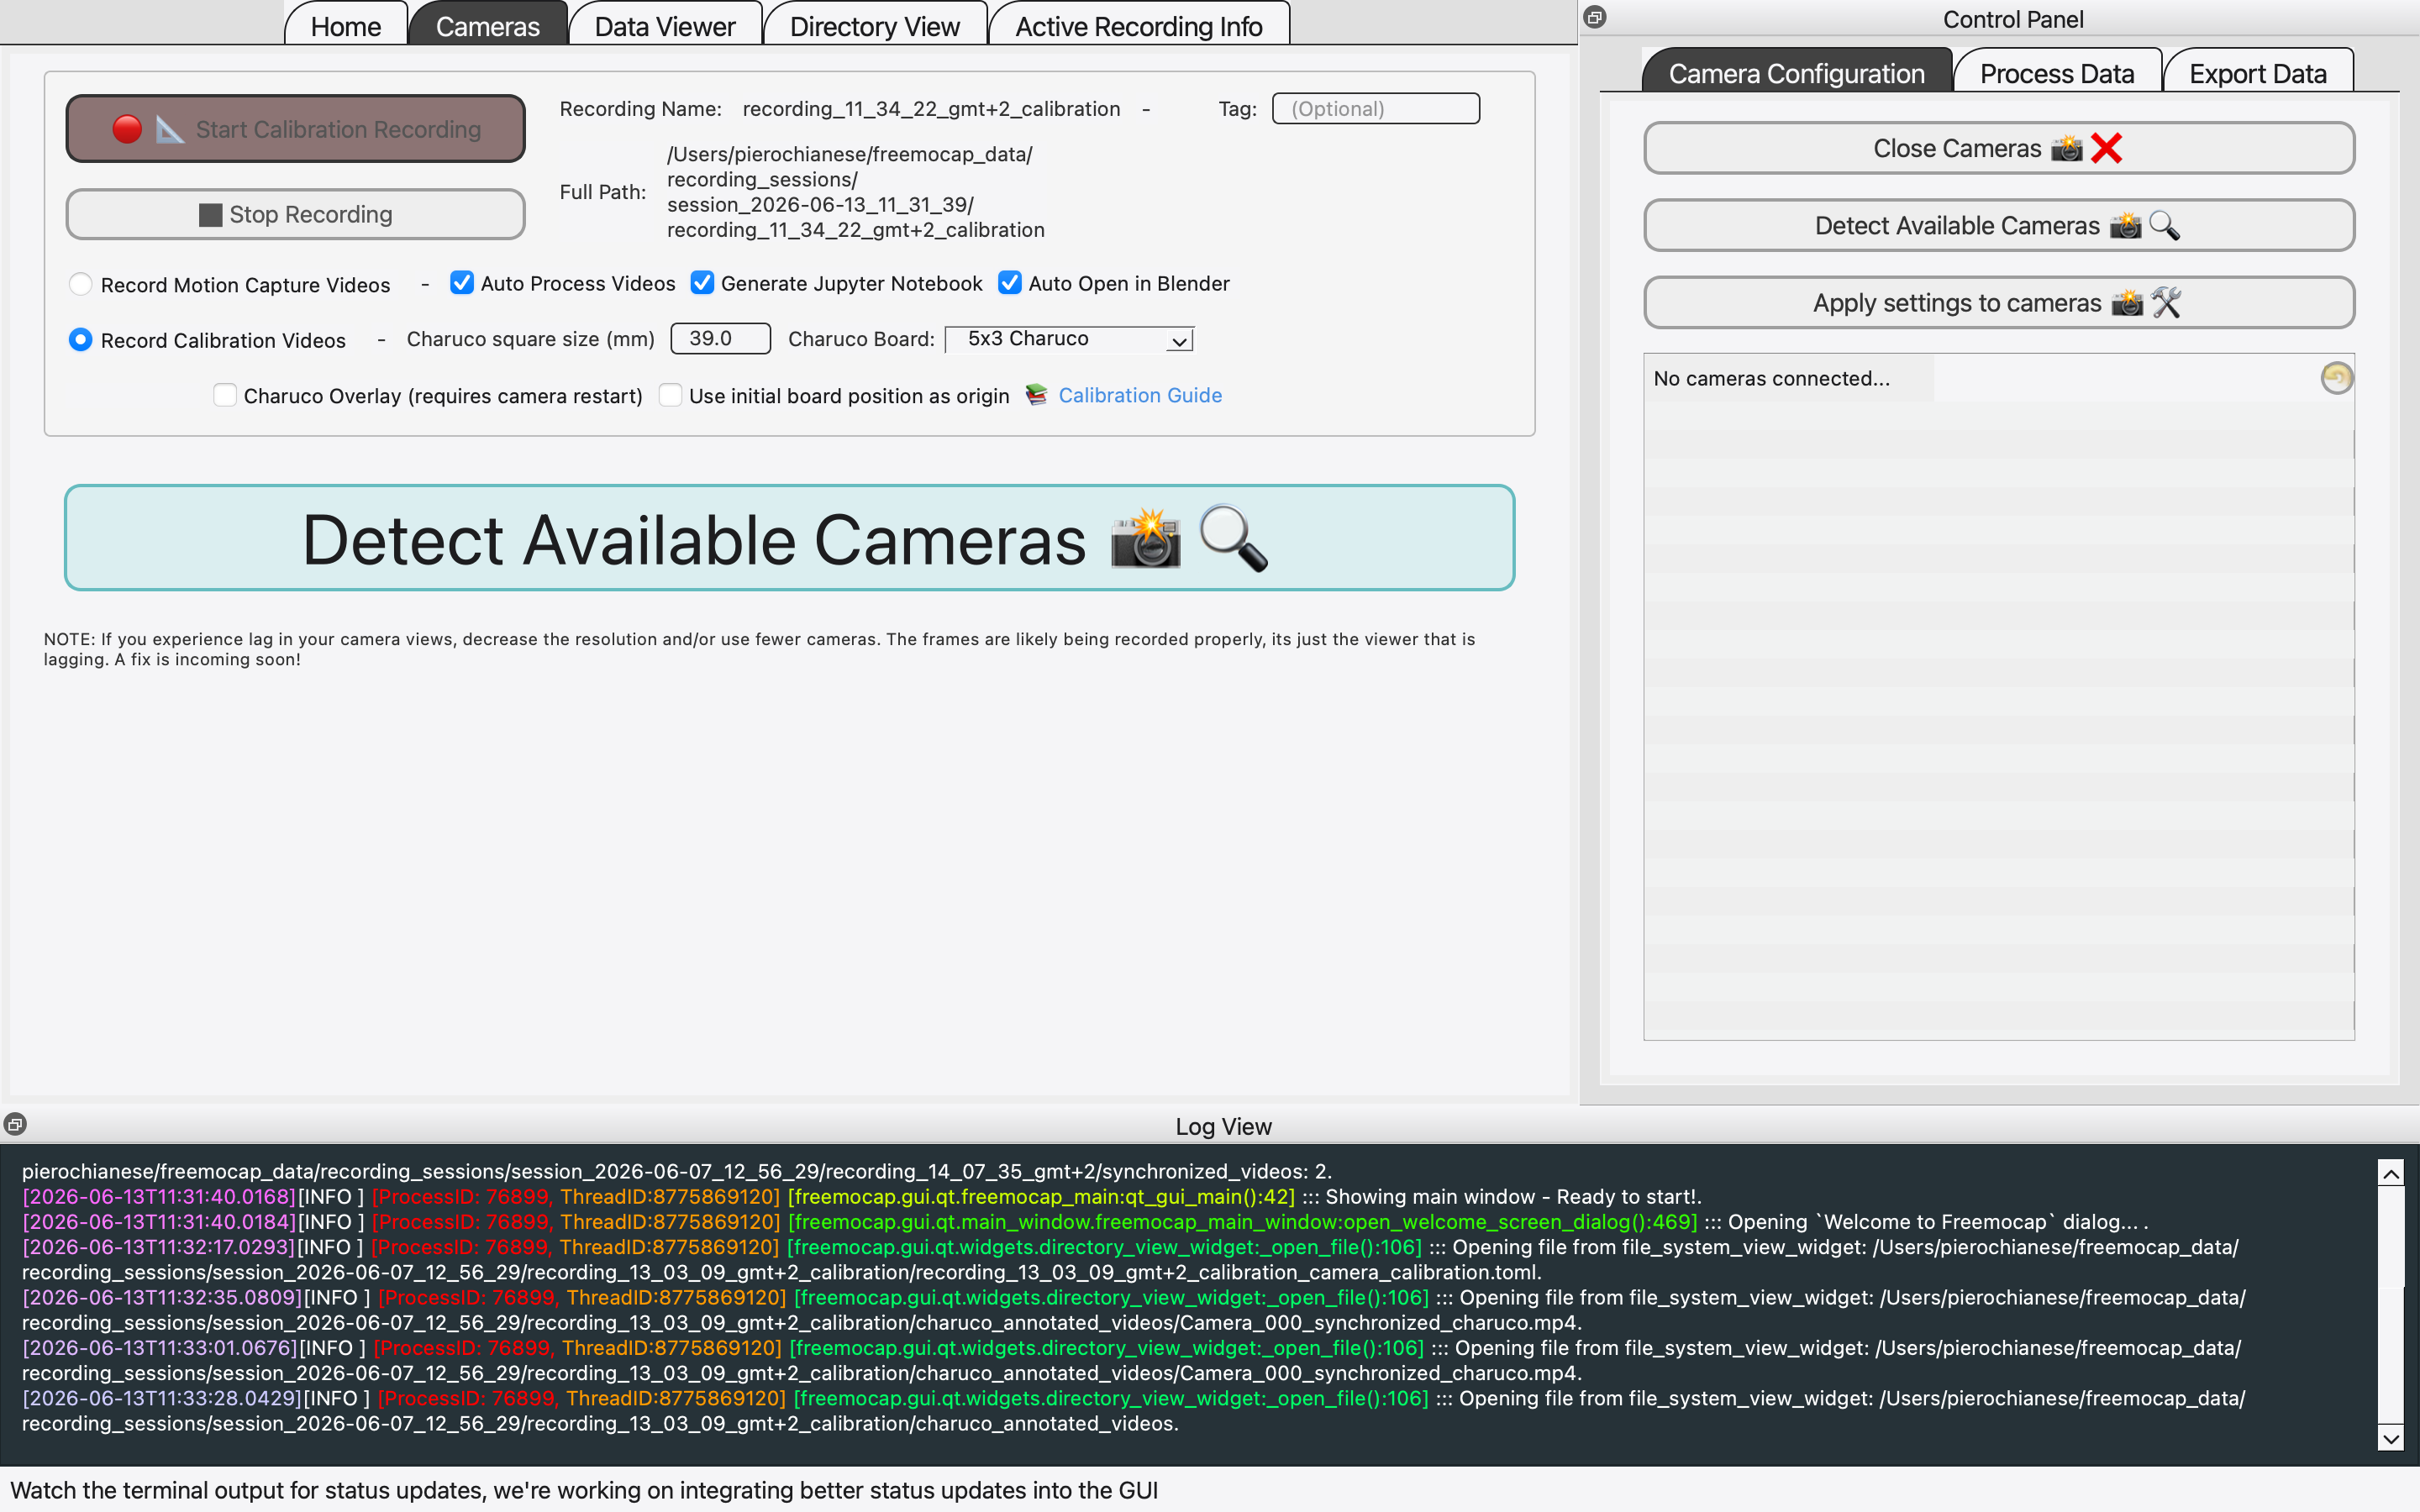Click the 'No cameras connected...' text
The image size is (2420, 1512).
click(1771, 378)
